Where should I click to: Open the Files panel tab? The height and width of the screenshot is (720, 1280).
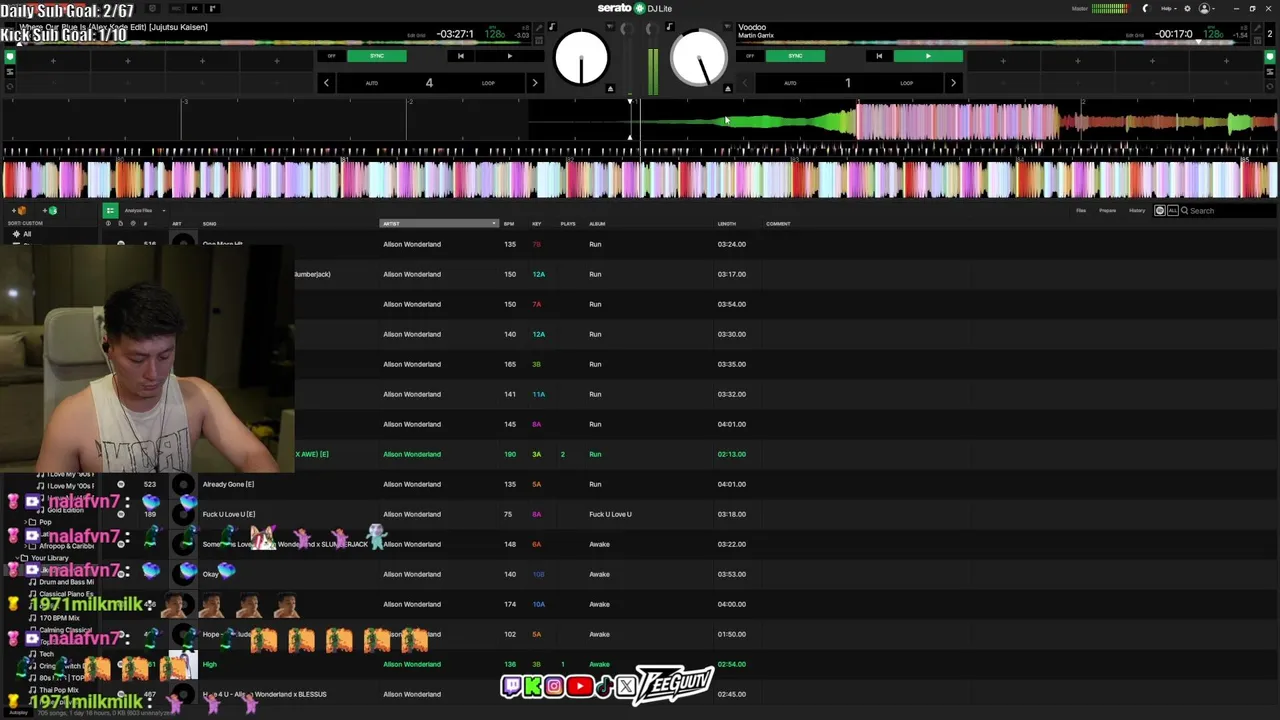click(x=1081, y=211)
